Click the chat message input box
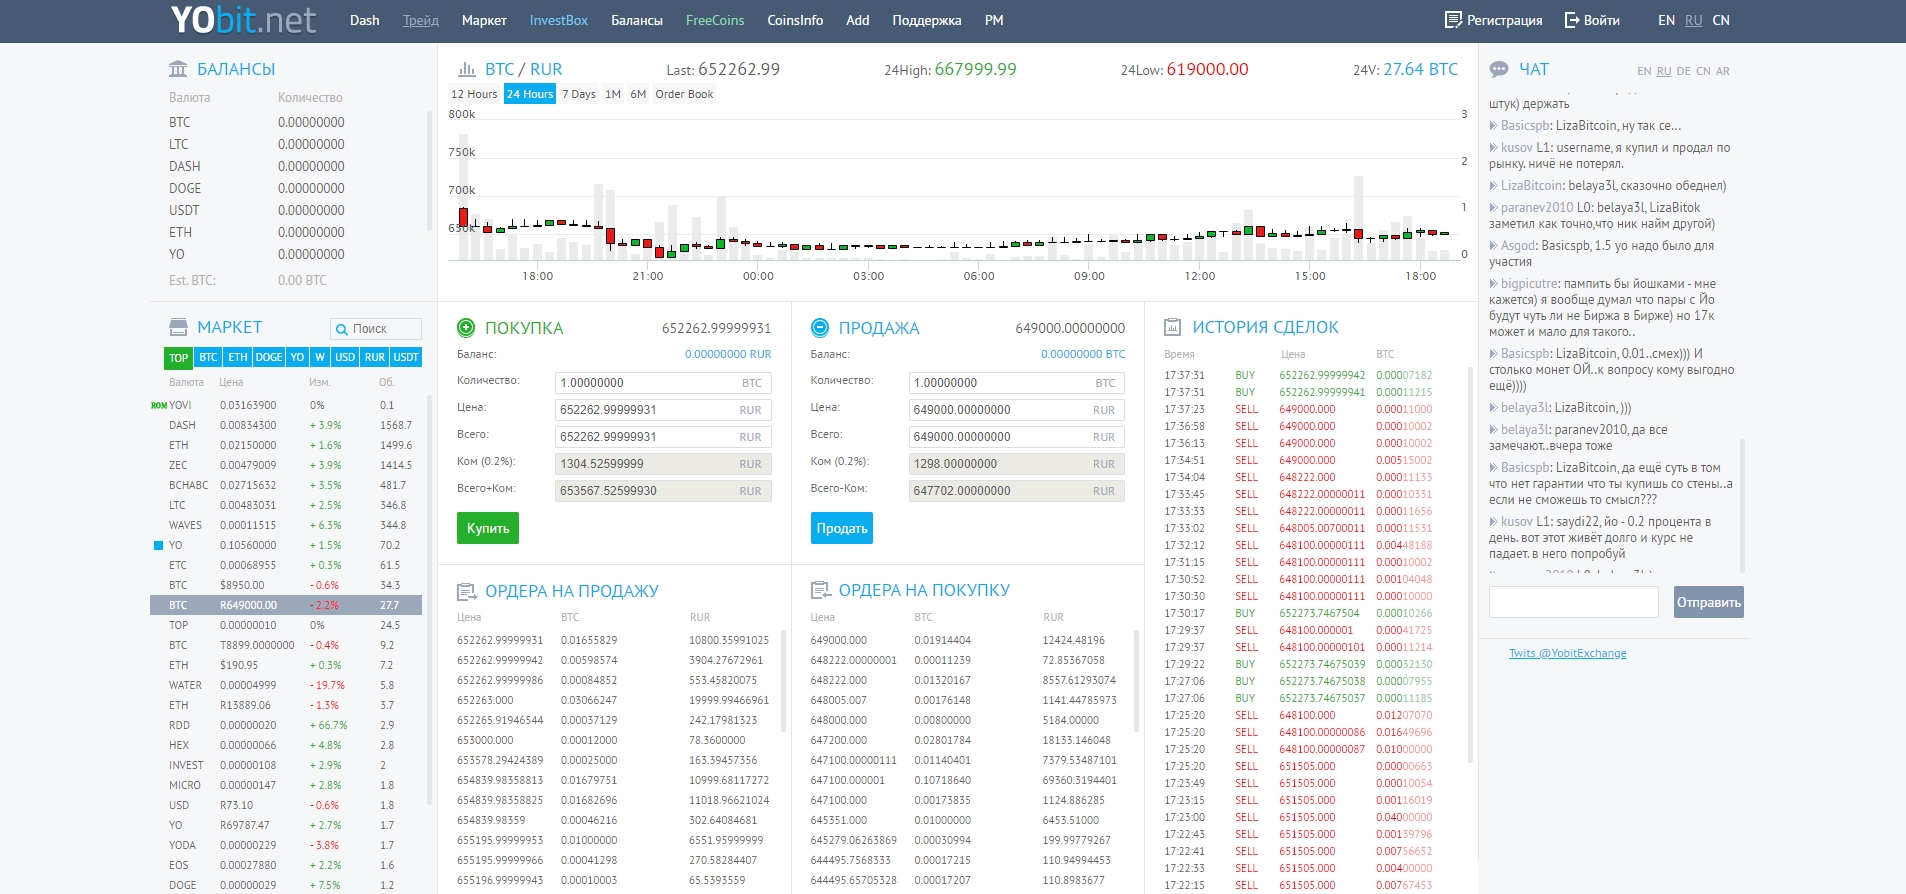This screenshot has height=894, width=1906. [1574, 602]
